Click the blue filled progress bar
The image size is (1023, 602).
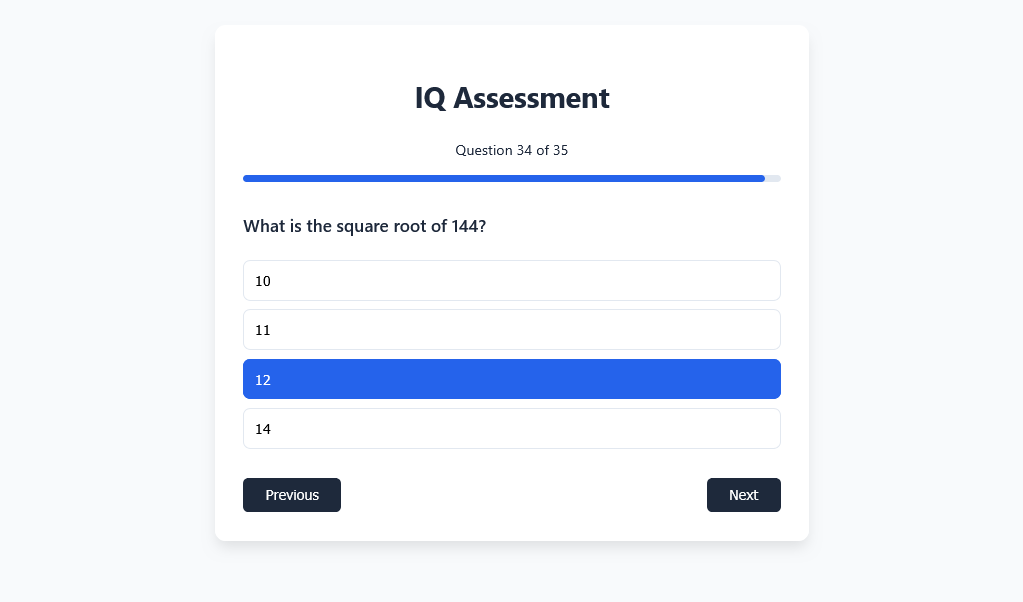point(503,178)
